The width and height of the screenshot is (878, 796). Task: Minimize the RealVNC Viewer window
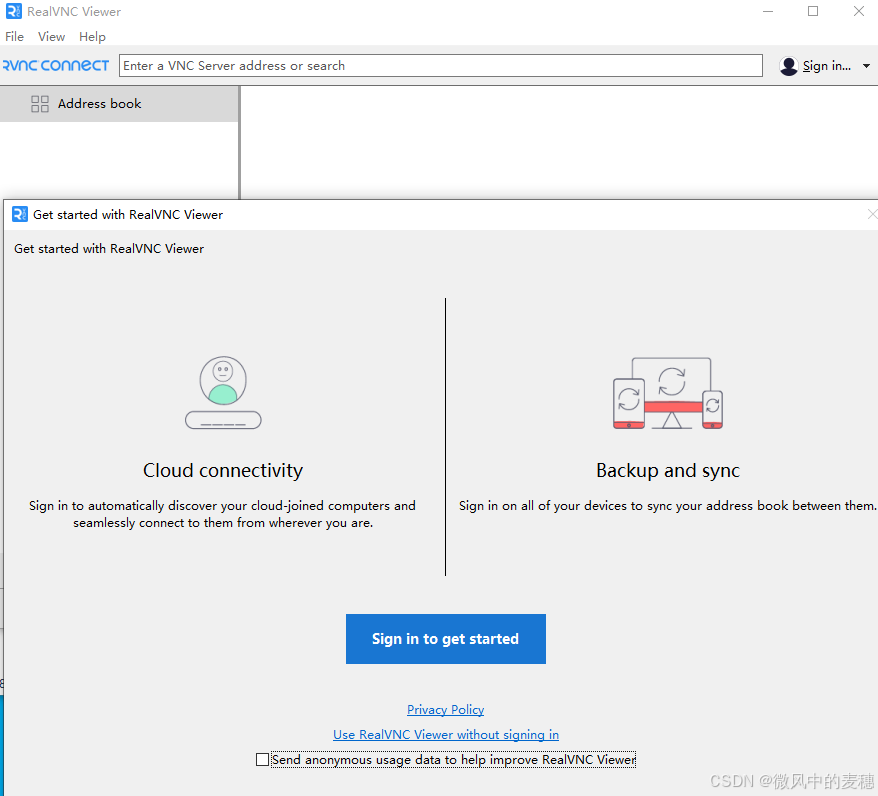point(768,11)
